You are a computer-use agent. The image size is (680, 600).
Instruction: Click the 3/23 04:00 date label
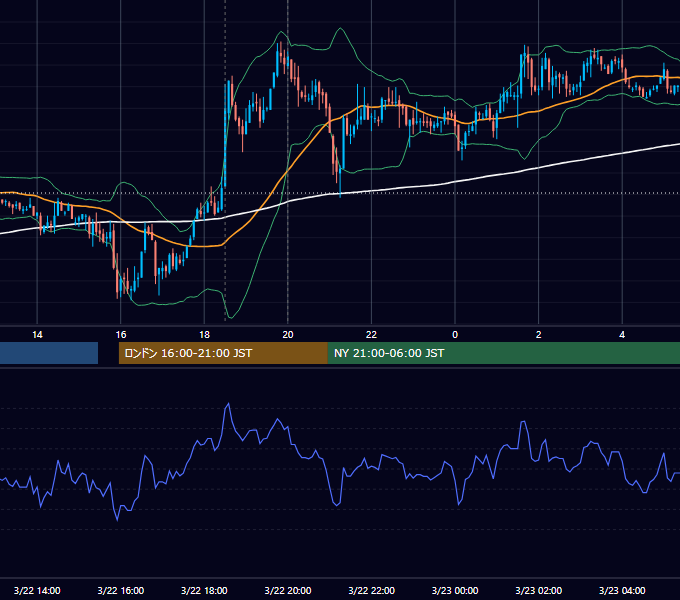(x=622, y=590)
